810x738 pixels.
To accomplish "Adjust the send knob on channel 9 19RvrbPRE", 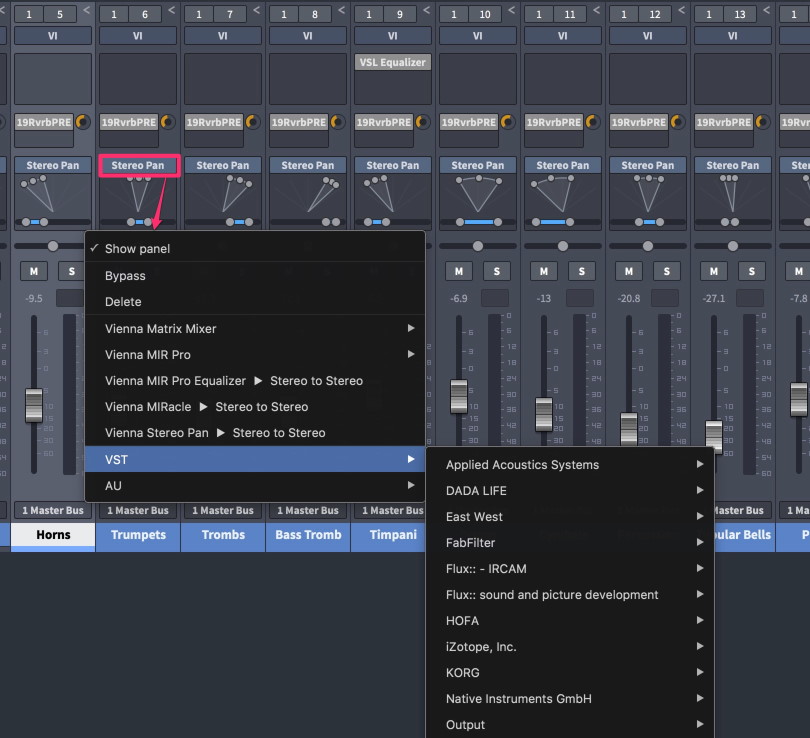I will pos(423,122).
